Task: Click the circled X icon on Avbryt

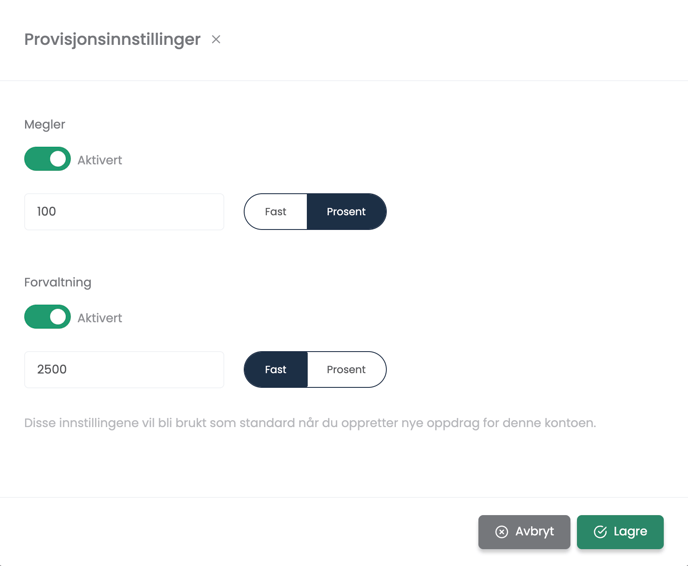Action: (x=502, y=532)
